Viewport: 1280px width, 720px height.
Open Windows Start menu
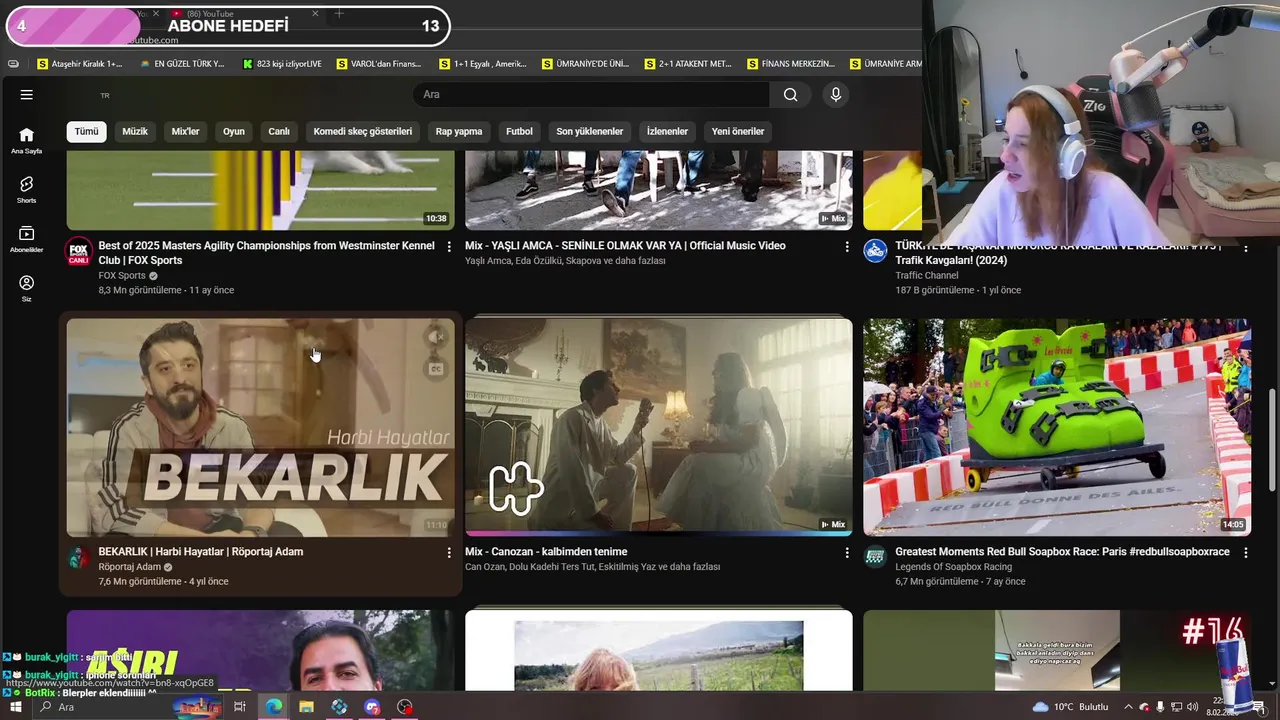15,707
